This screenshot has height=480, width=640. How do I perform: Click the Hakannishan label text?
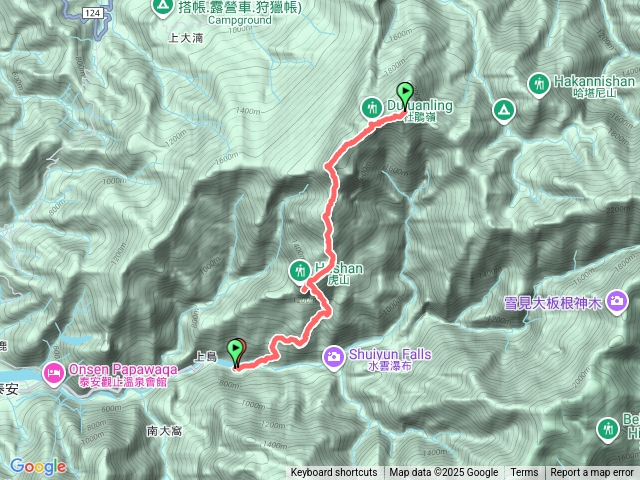(594, 81)
